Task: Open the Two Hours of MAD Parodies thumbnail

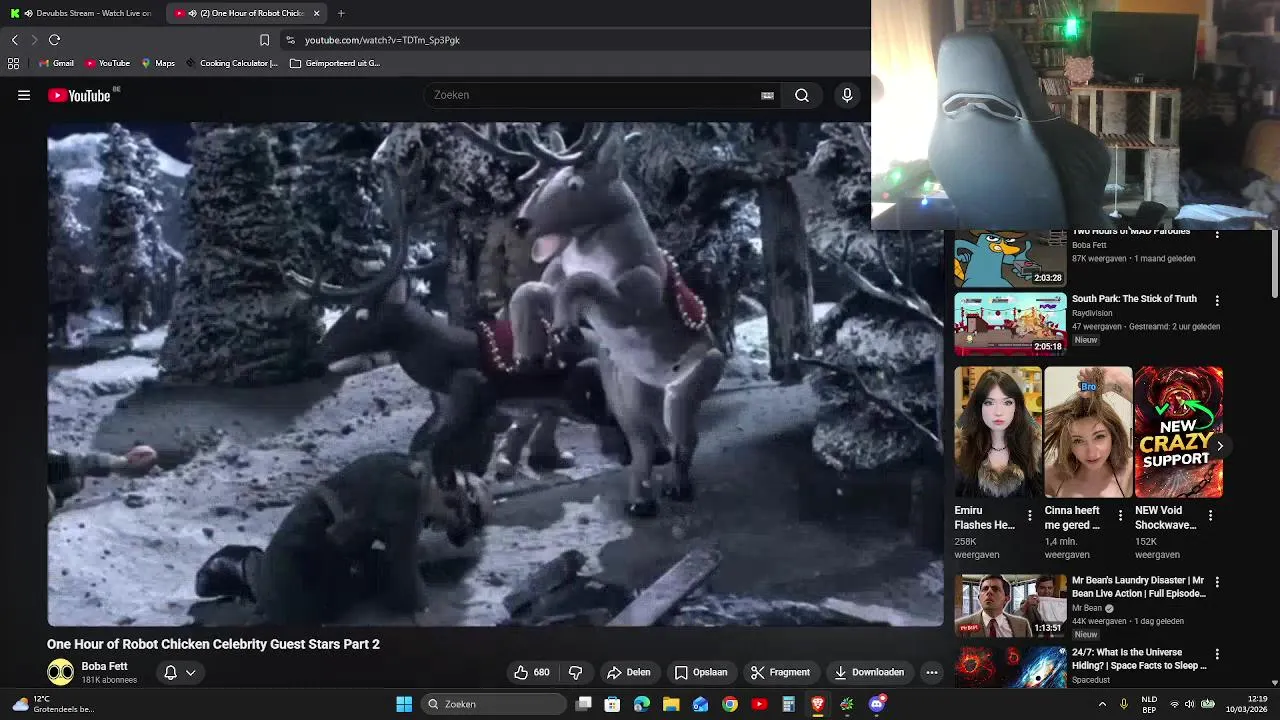Action: [1010, 258]
